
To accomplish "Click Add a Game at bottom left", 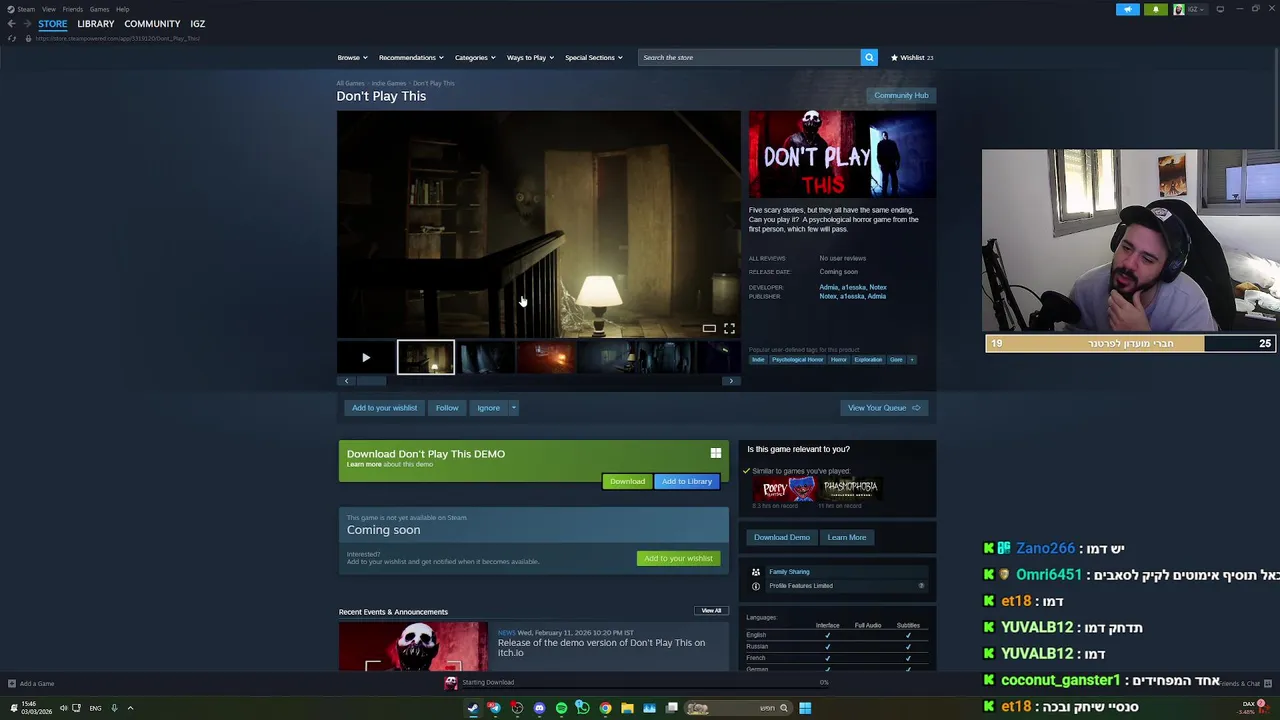I will [x=30, y=683].
